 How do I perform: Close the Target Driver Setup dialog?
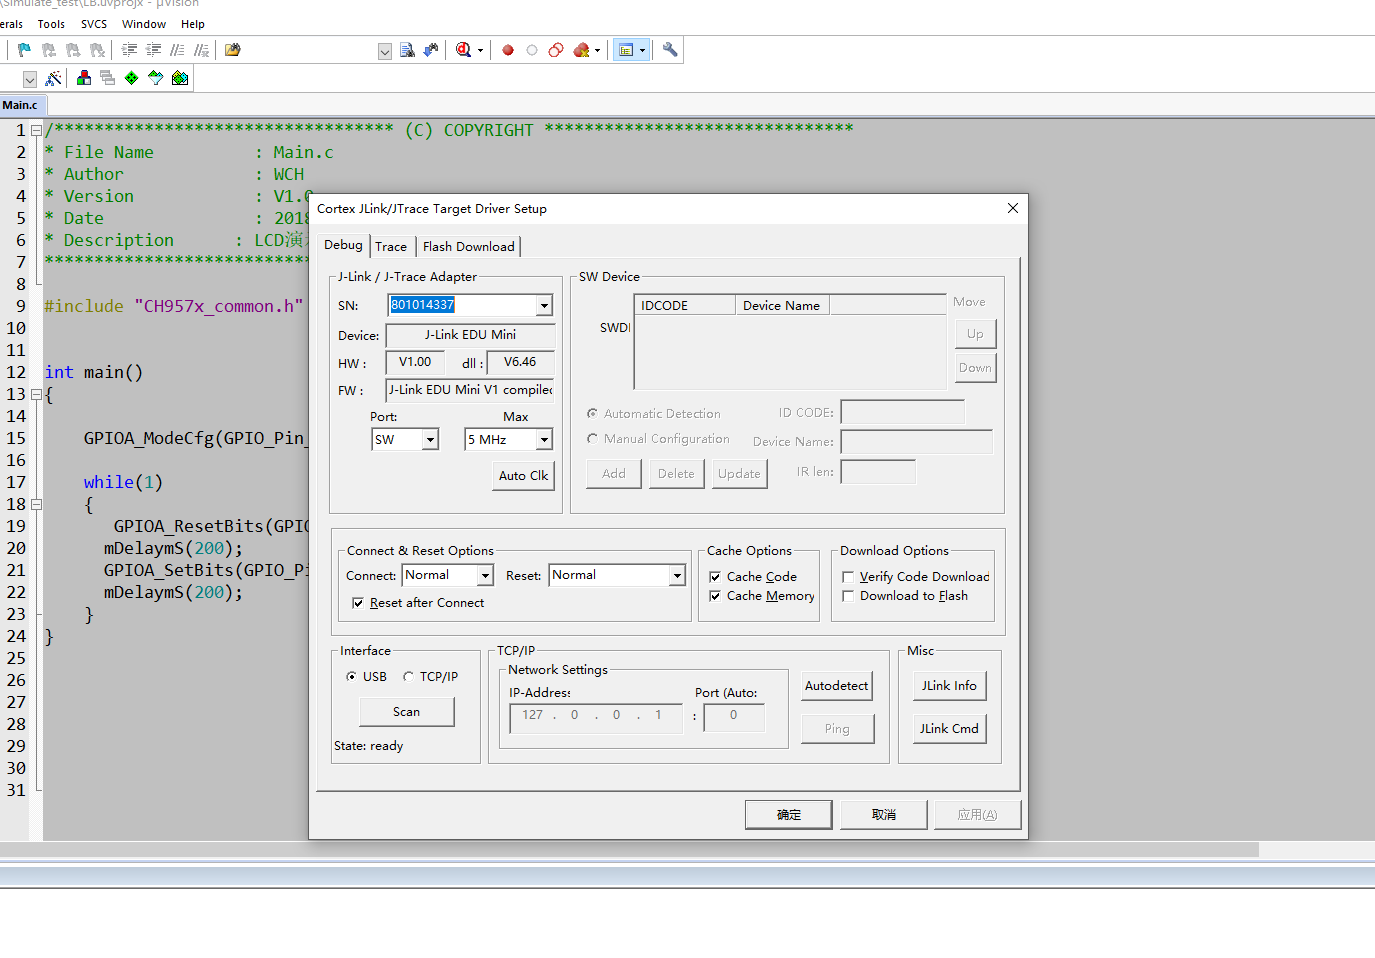click(1013, 208)
